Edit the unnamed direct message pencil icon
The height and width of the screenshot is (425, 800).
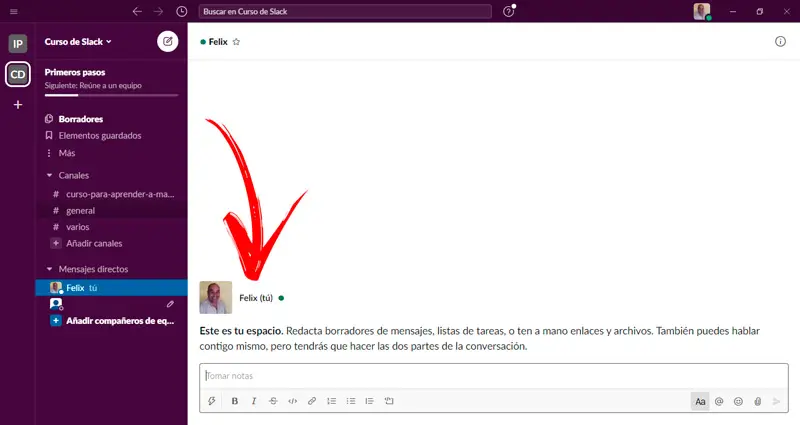pos(170,304)
